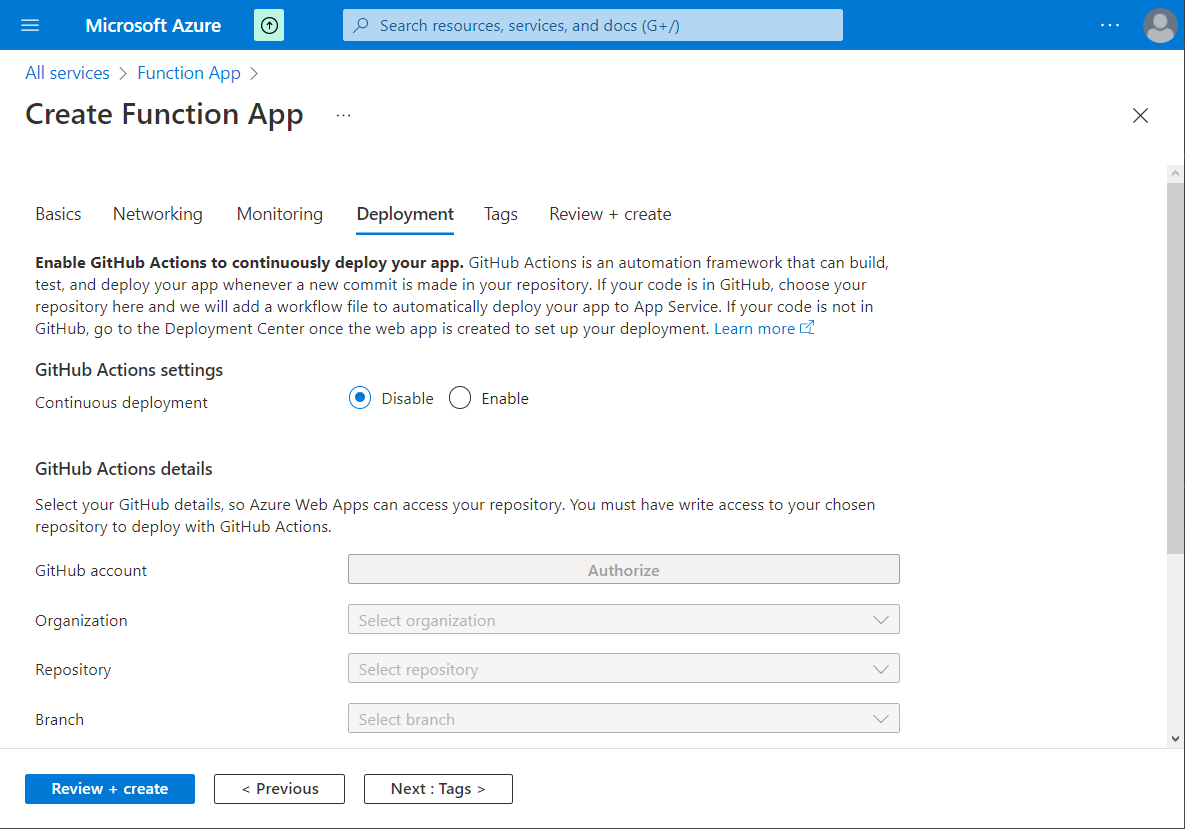The image size is (1185, 829).
Task: Click the external link icon after Learn more
Action: click(807, 328)
